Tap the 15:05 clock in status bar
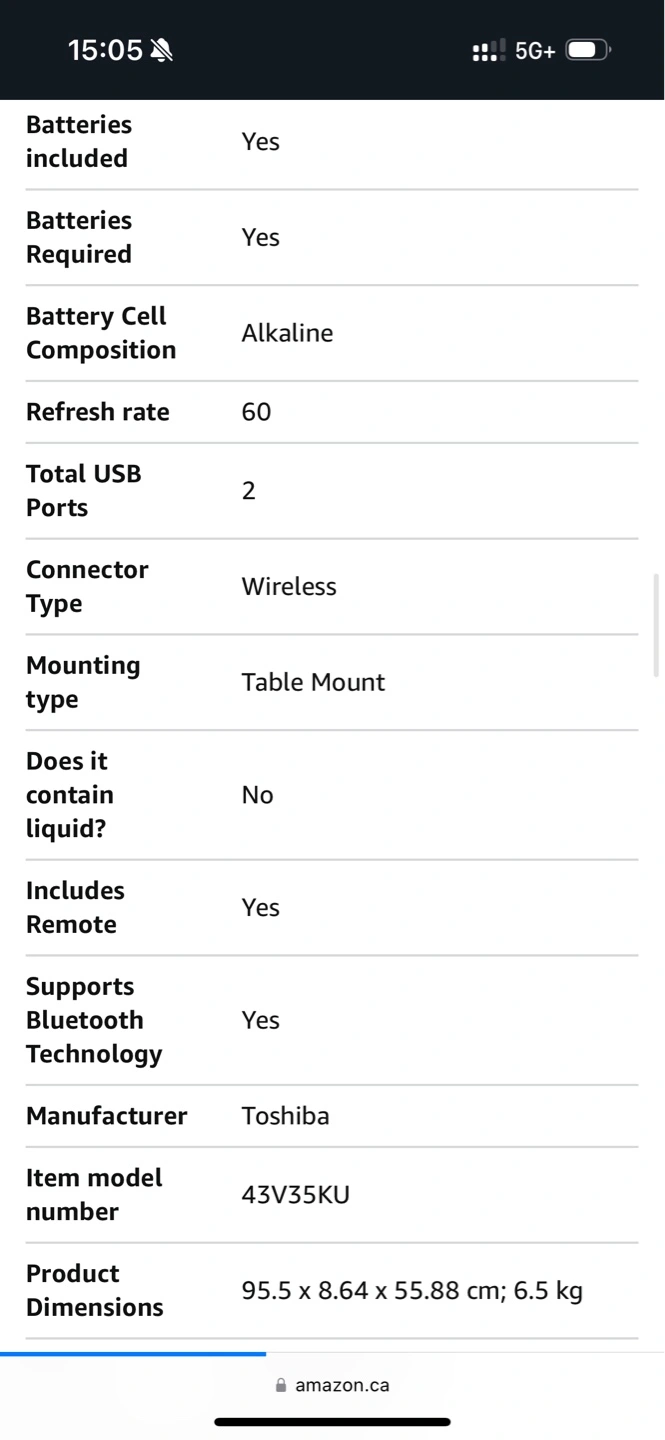The height and width of the screenshot is (1440, 665). pos(105,50)
